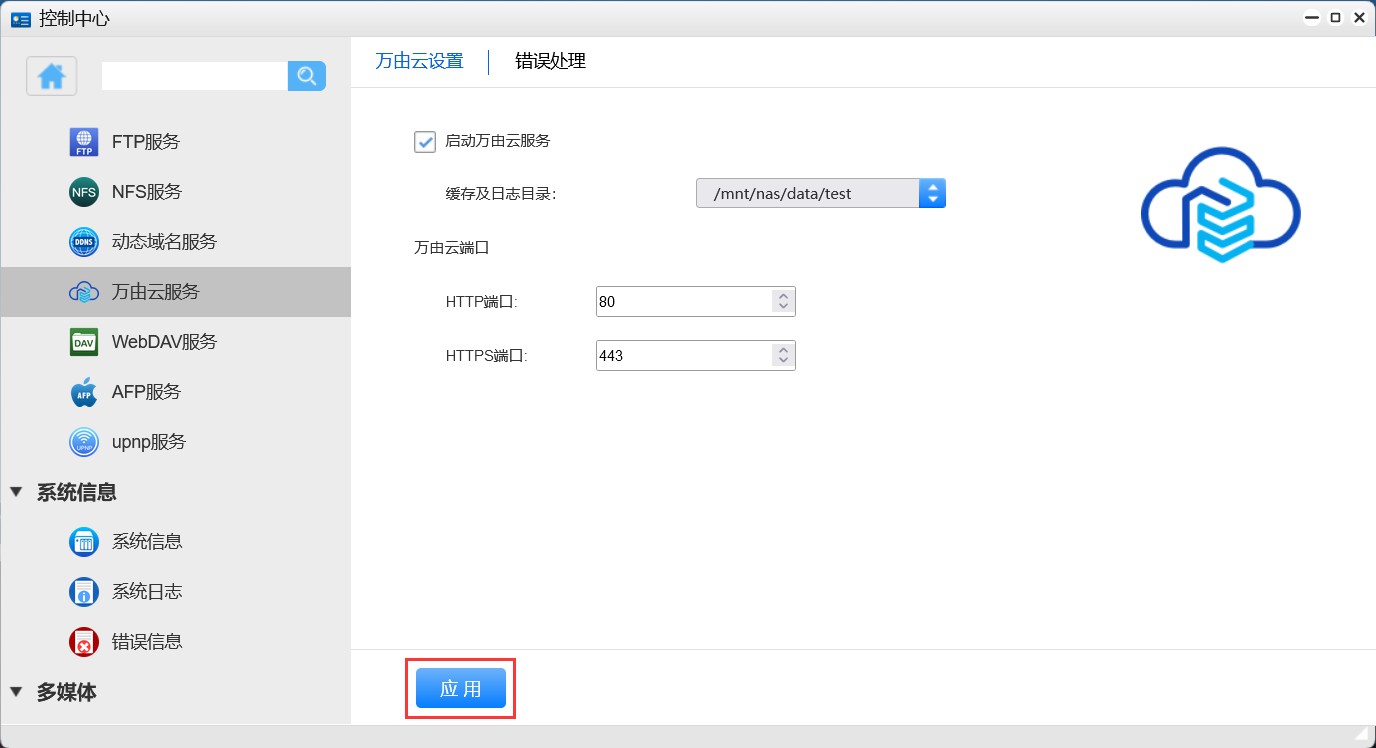Collapse the 多媒体 section
The height and width of the screenshot is (748, 1376).
(x=16, y=692)
